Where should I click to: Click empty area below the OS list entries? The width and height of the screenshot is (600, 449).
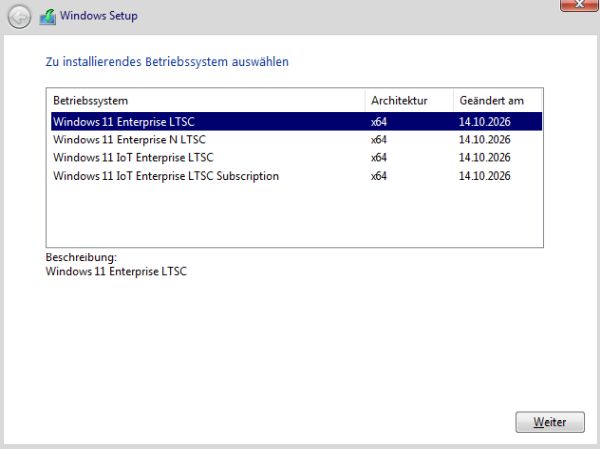pos(295,216)
